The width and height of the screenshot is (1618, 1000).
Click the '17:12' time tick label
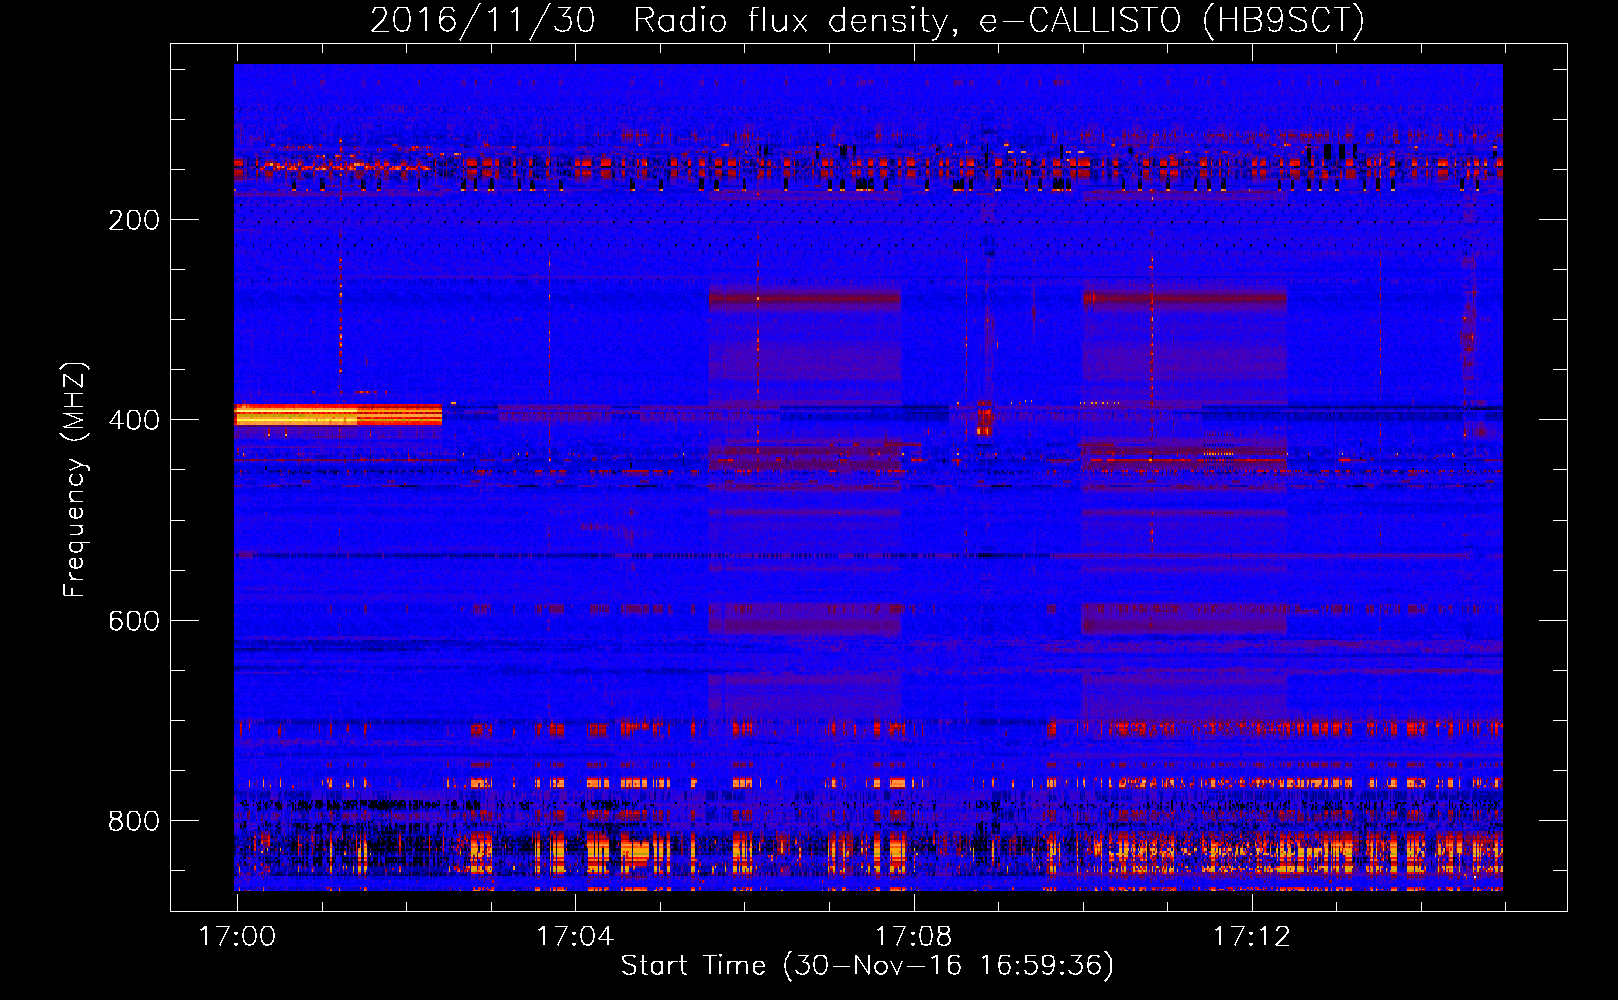pos(1251,937)
